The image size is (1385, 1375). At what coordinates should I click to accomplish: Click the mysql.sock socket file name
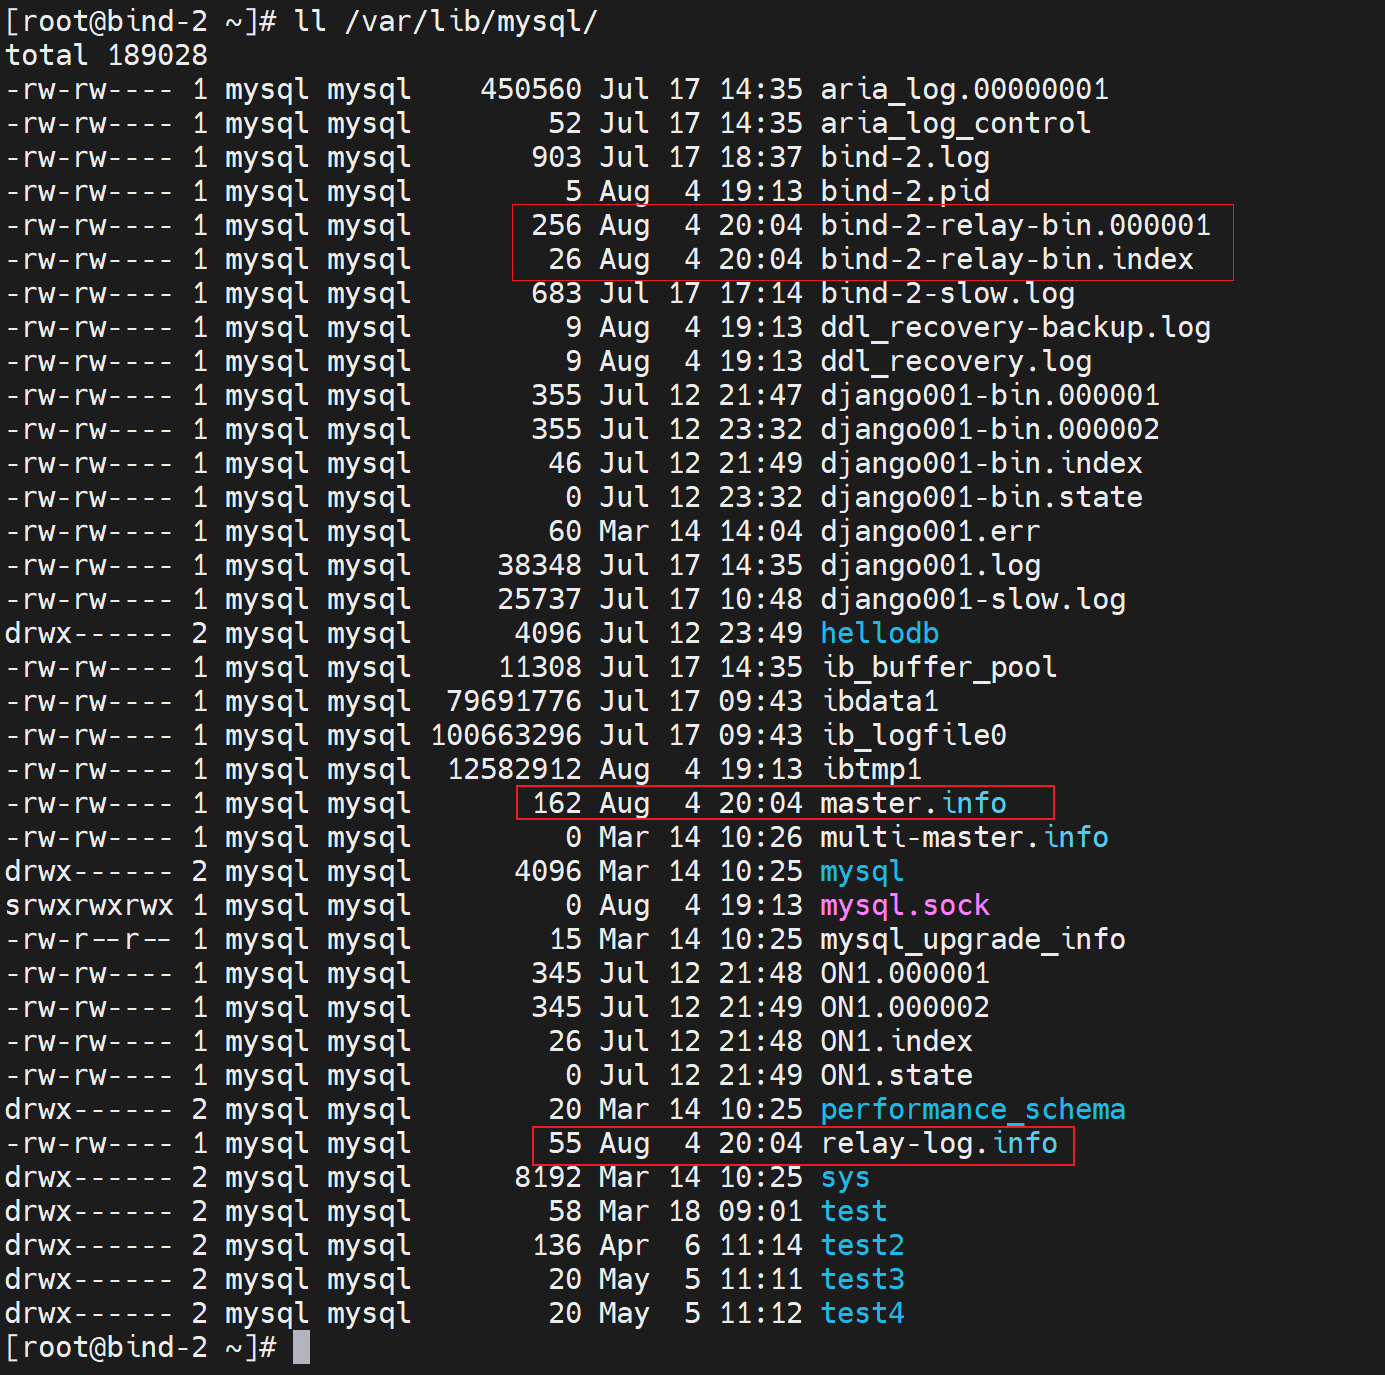coord(904,906)
